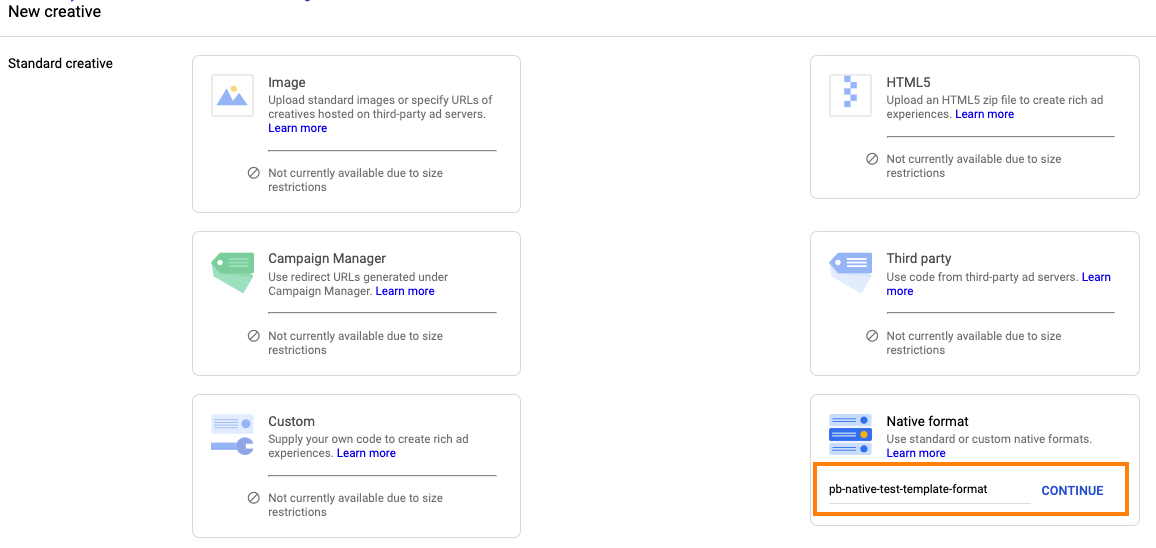Click the Image creative picture icon
Viewport: 1156px width, 548px height.
point(233,96)
